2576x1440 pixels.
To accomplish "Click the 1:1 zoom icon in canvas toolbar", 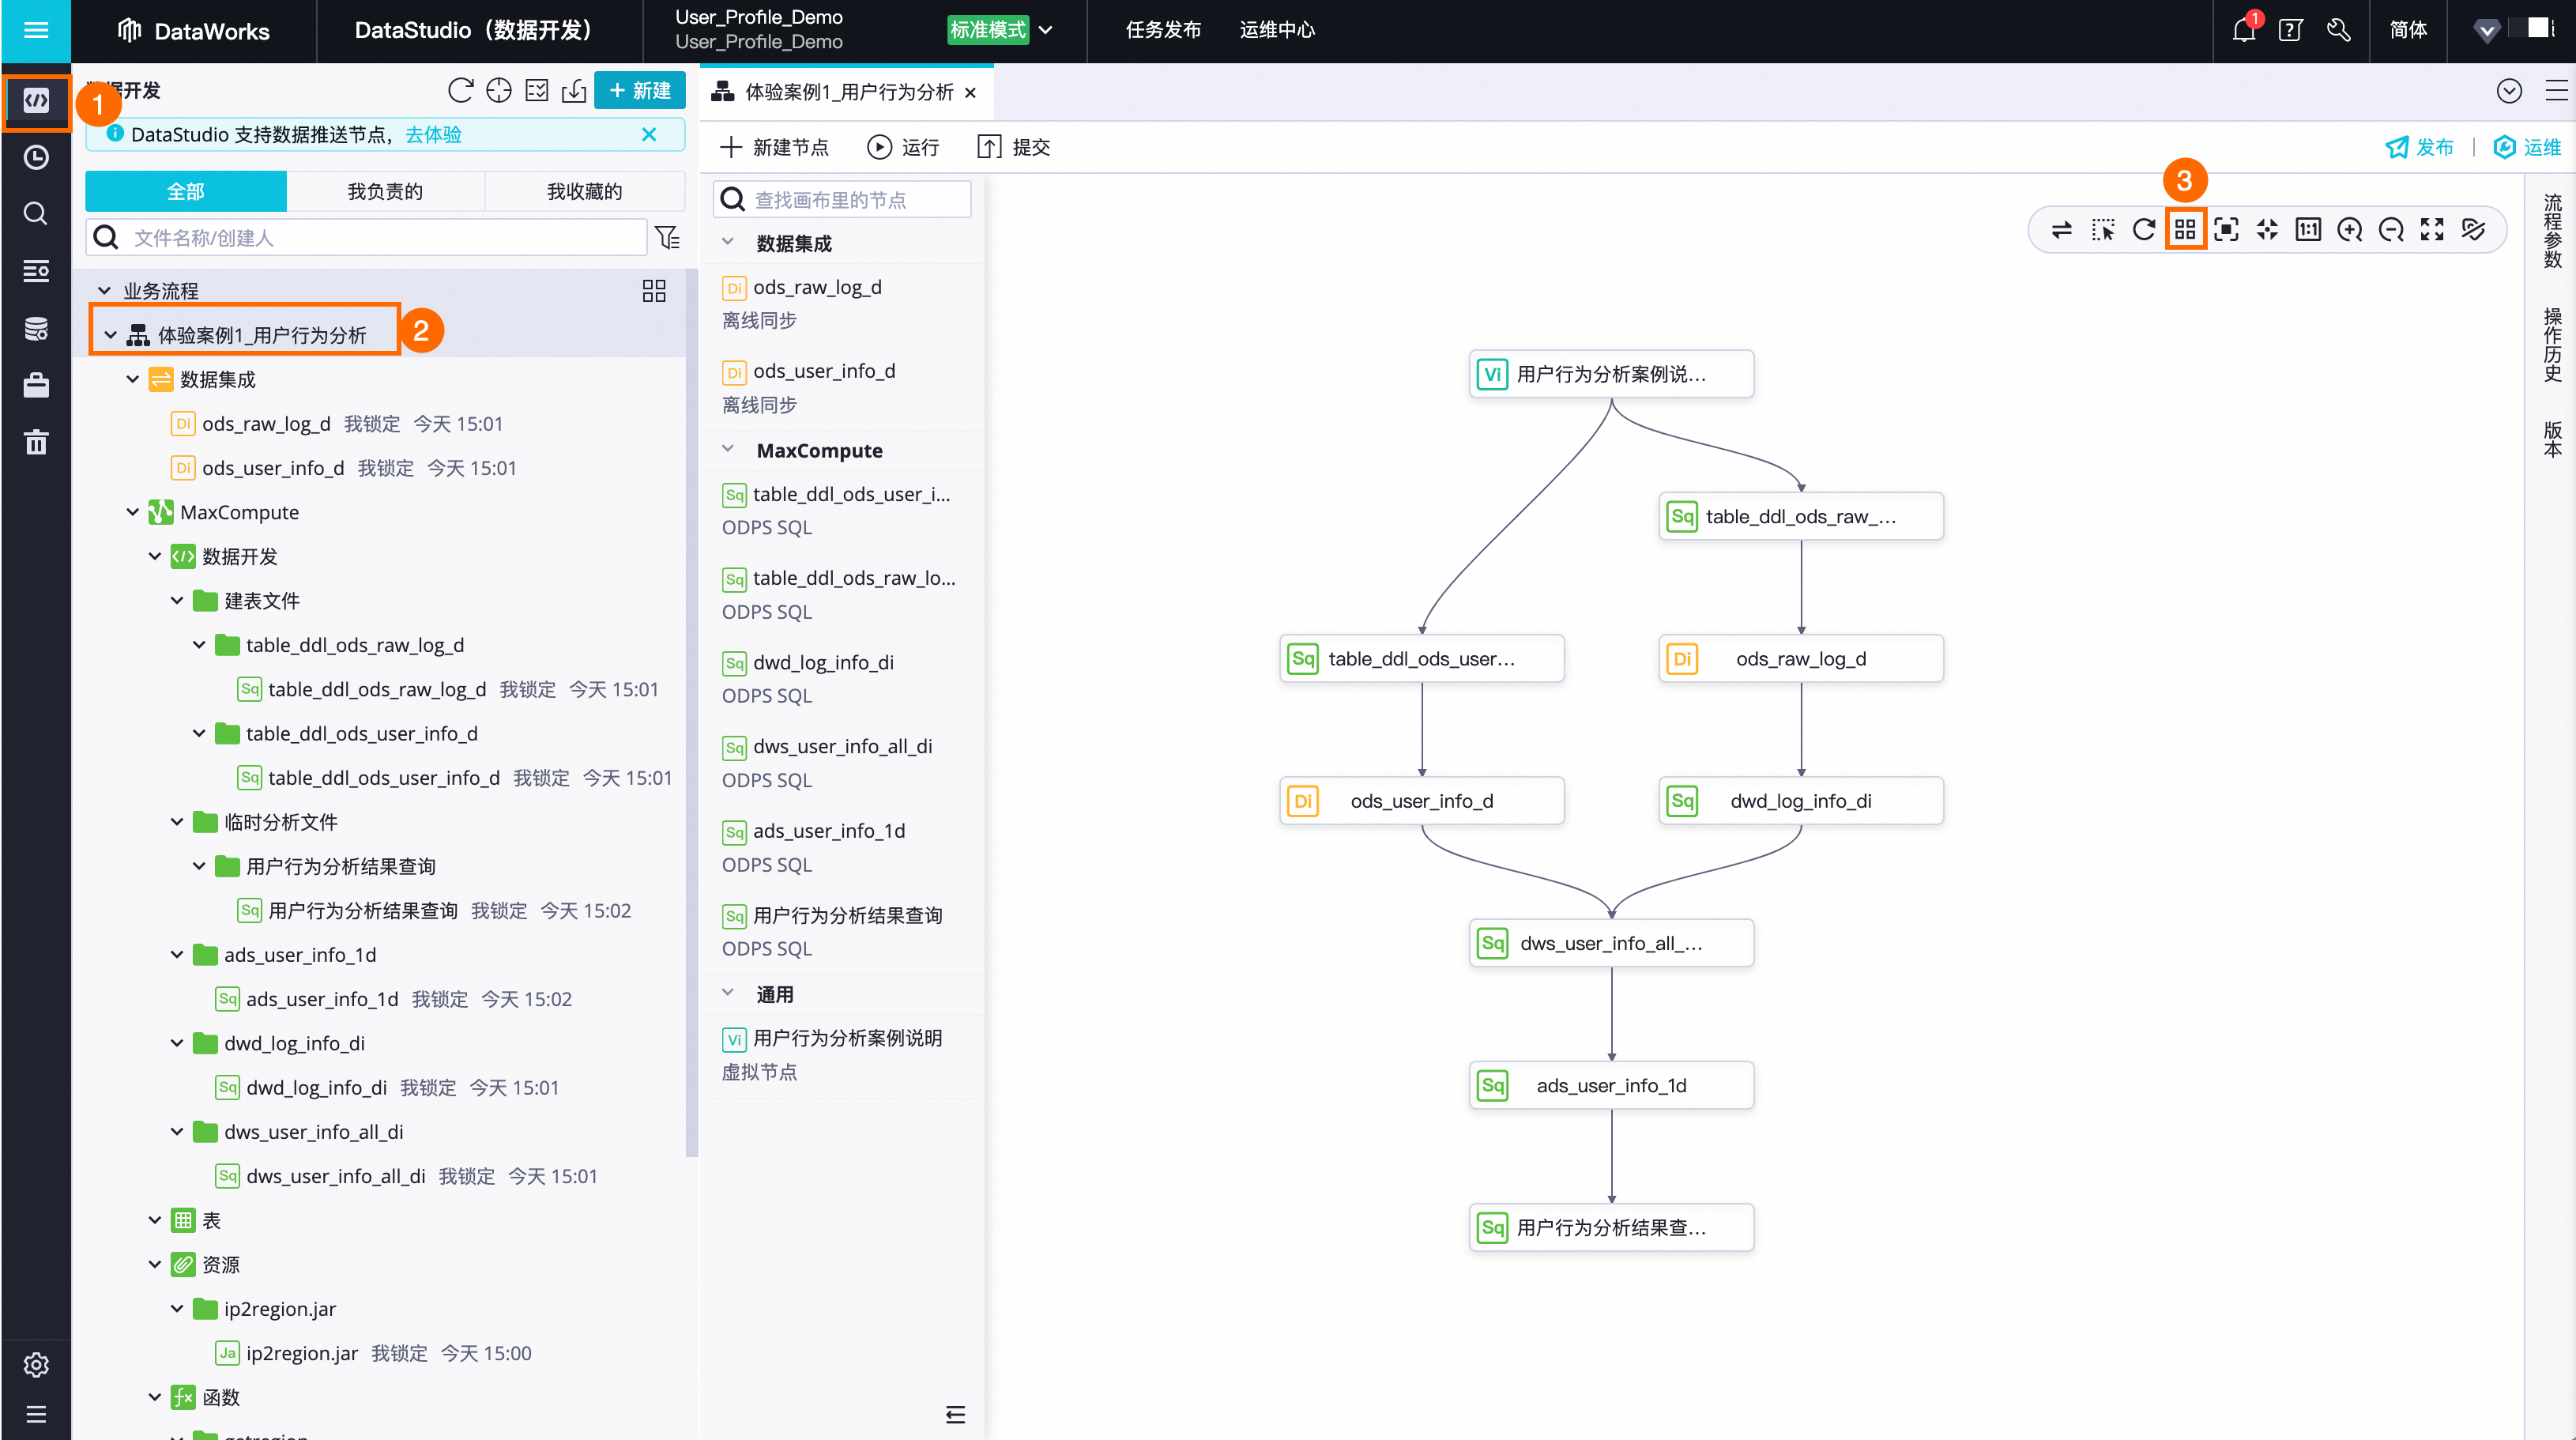I will point(2308,229).
